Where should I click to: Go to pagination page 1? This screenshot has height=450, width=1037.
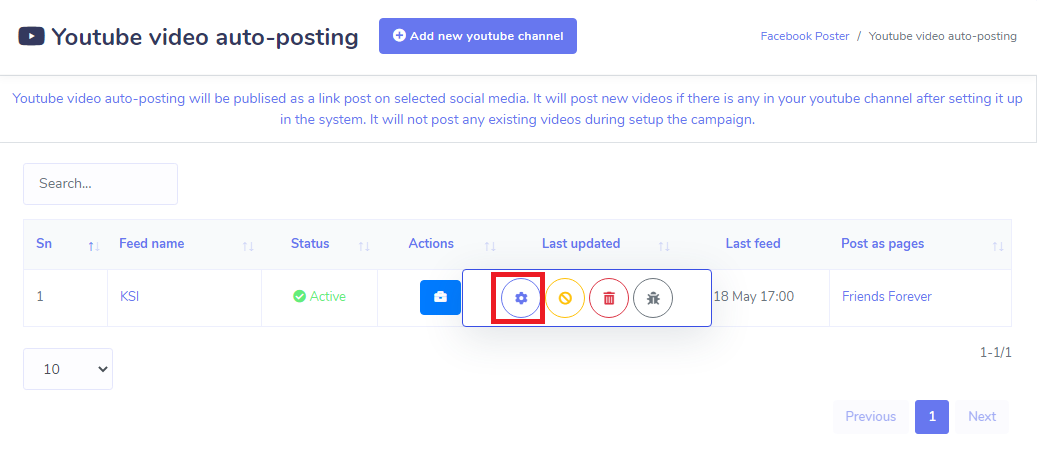[x=932, y=417]
